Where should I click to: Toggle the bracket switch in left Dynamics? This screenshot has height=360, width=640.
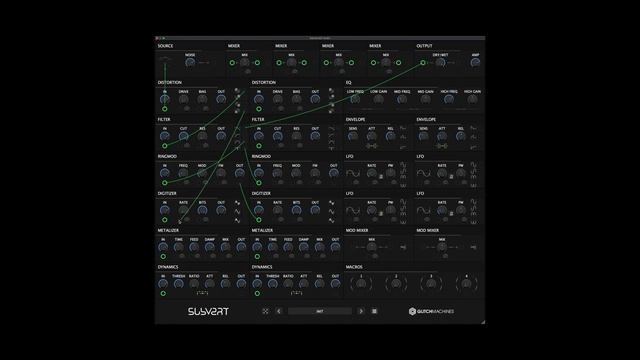[x=202, y=293]
